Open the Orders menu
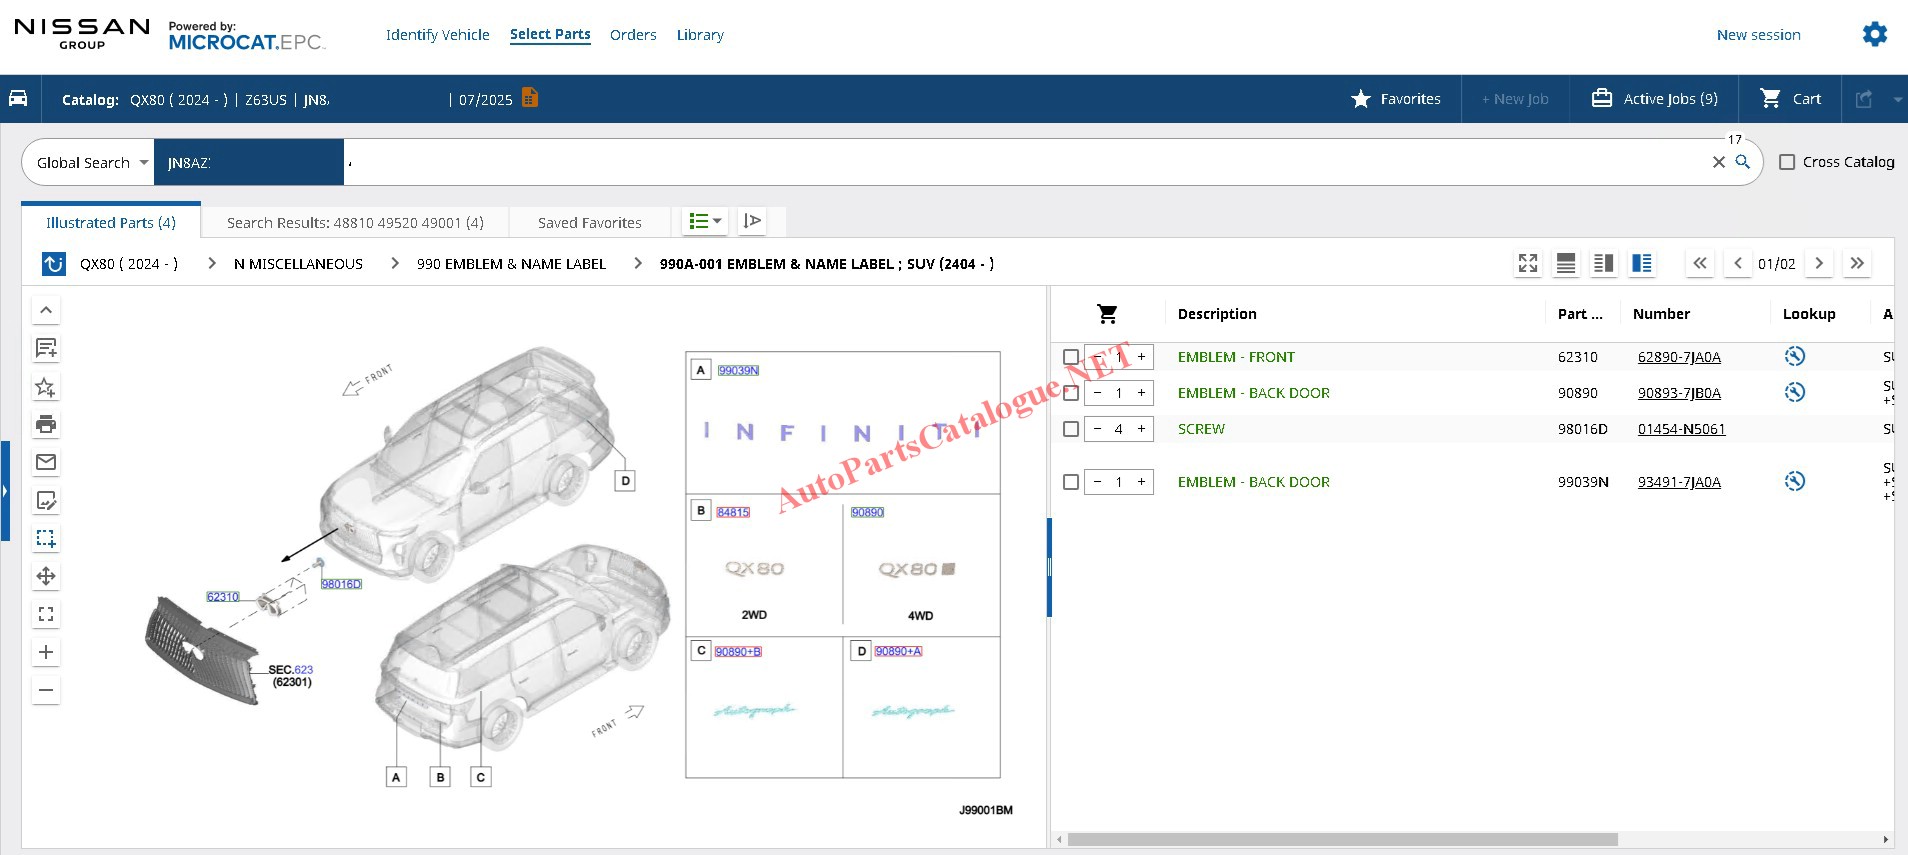The image size is (1908, 855). [633, 35]
